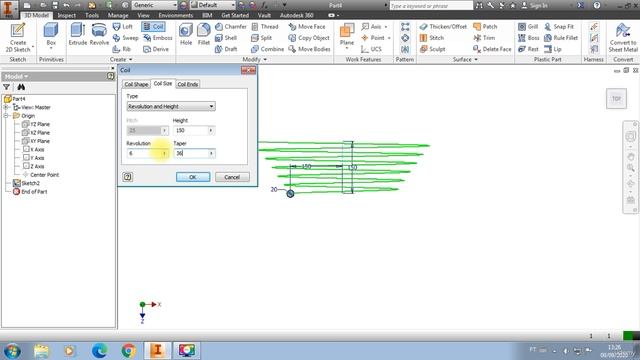Click the Split tool
The height and width of the screenshot is (360, 640).
point(262,38)
